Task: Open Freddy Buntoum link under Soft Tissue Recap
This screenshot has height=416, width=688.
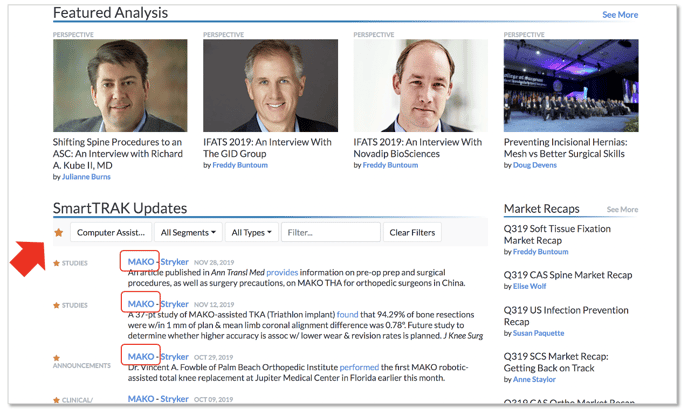Action: 541,252
